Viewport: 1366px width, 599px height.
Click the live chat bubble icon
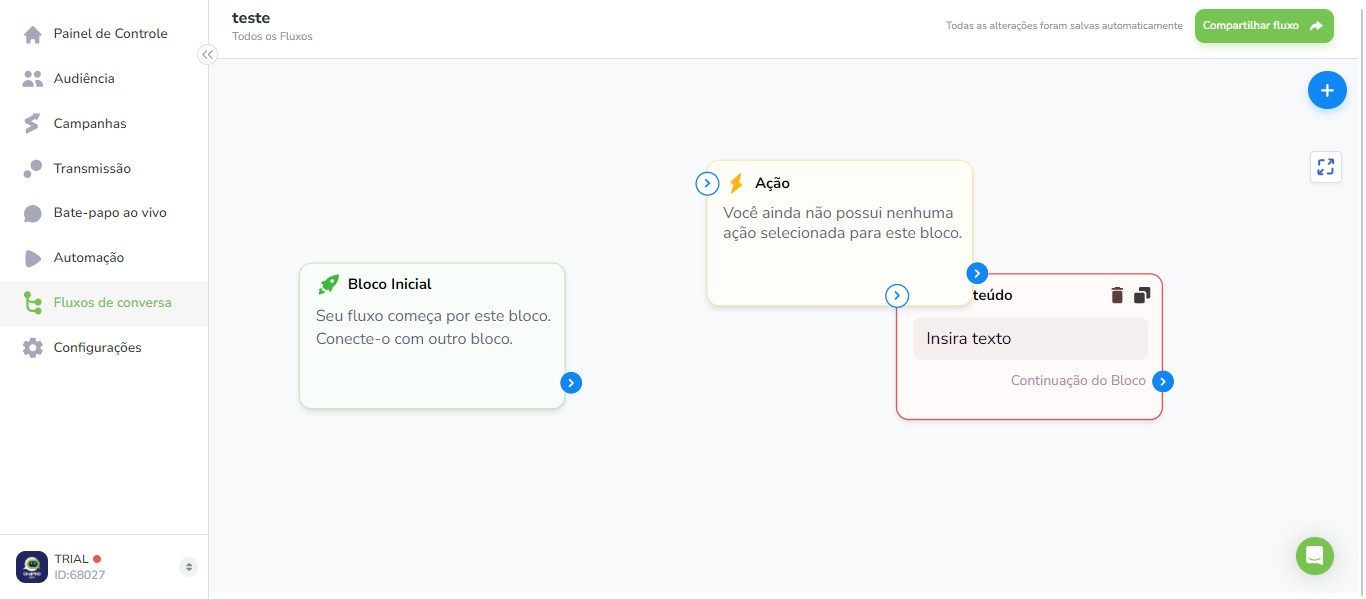[x=33, y=214]
